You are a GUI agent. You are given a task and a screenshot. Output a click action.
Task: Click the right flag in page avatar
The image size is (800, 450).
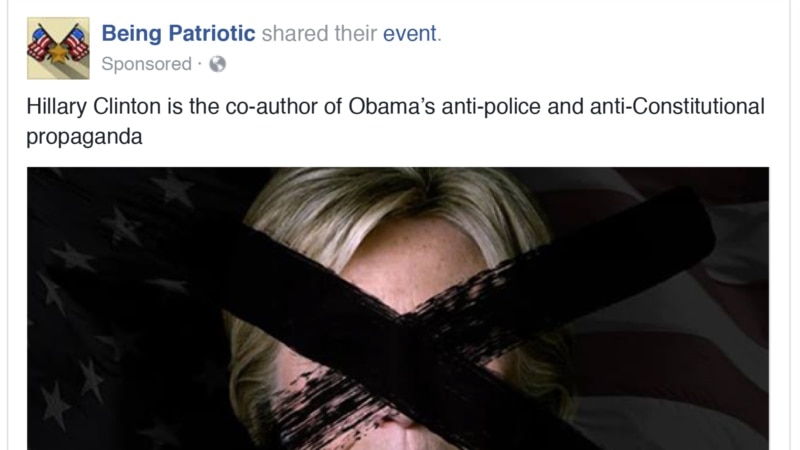74,43
